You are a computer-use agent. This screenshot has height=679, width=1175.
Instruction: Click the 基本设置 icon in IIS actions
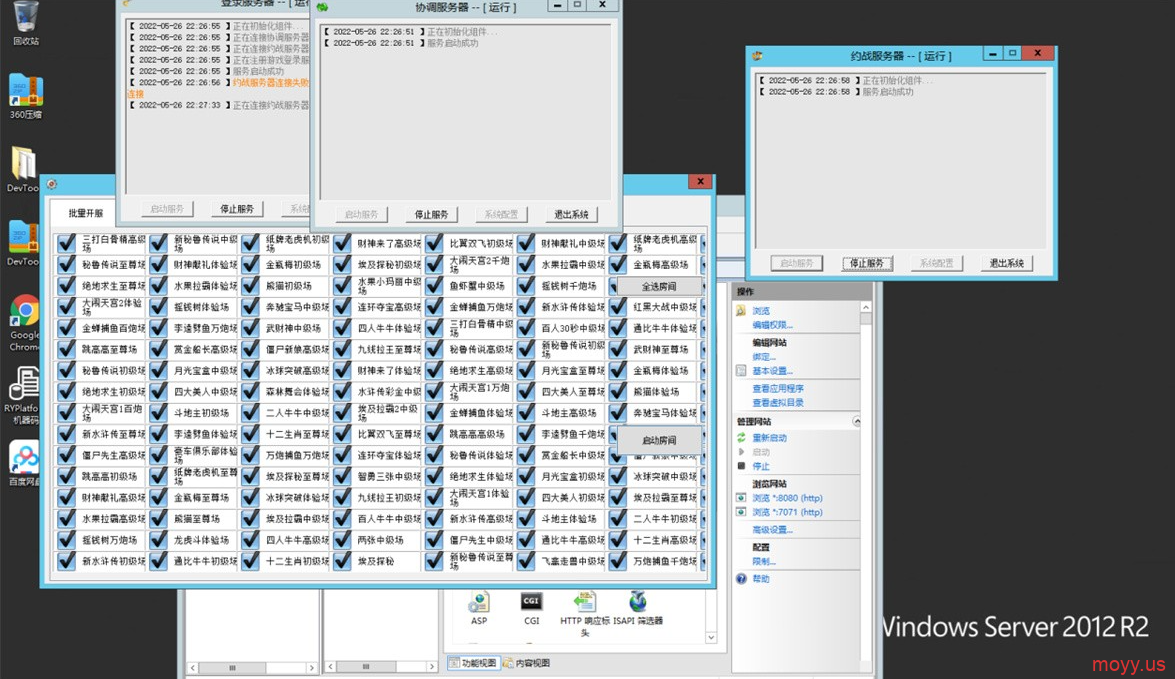click(741, 370)
